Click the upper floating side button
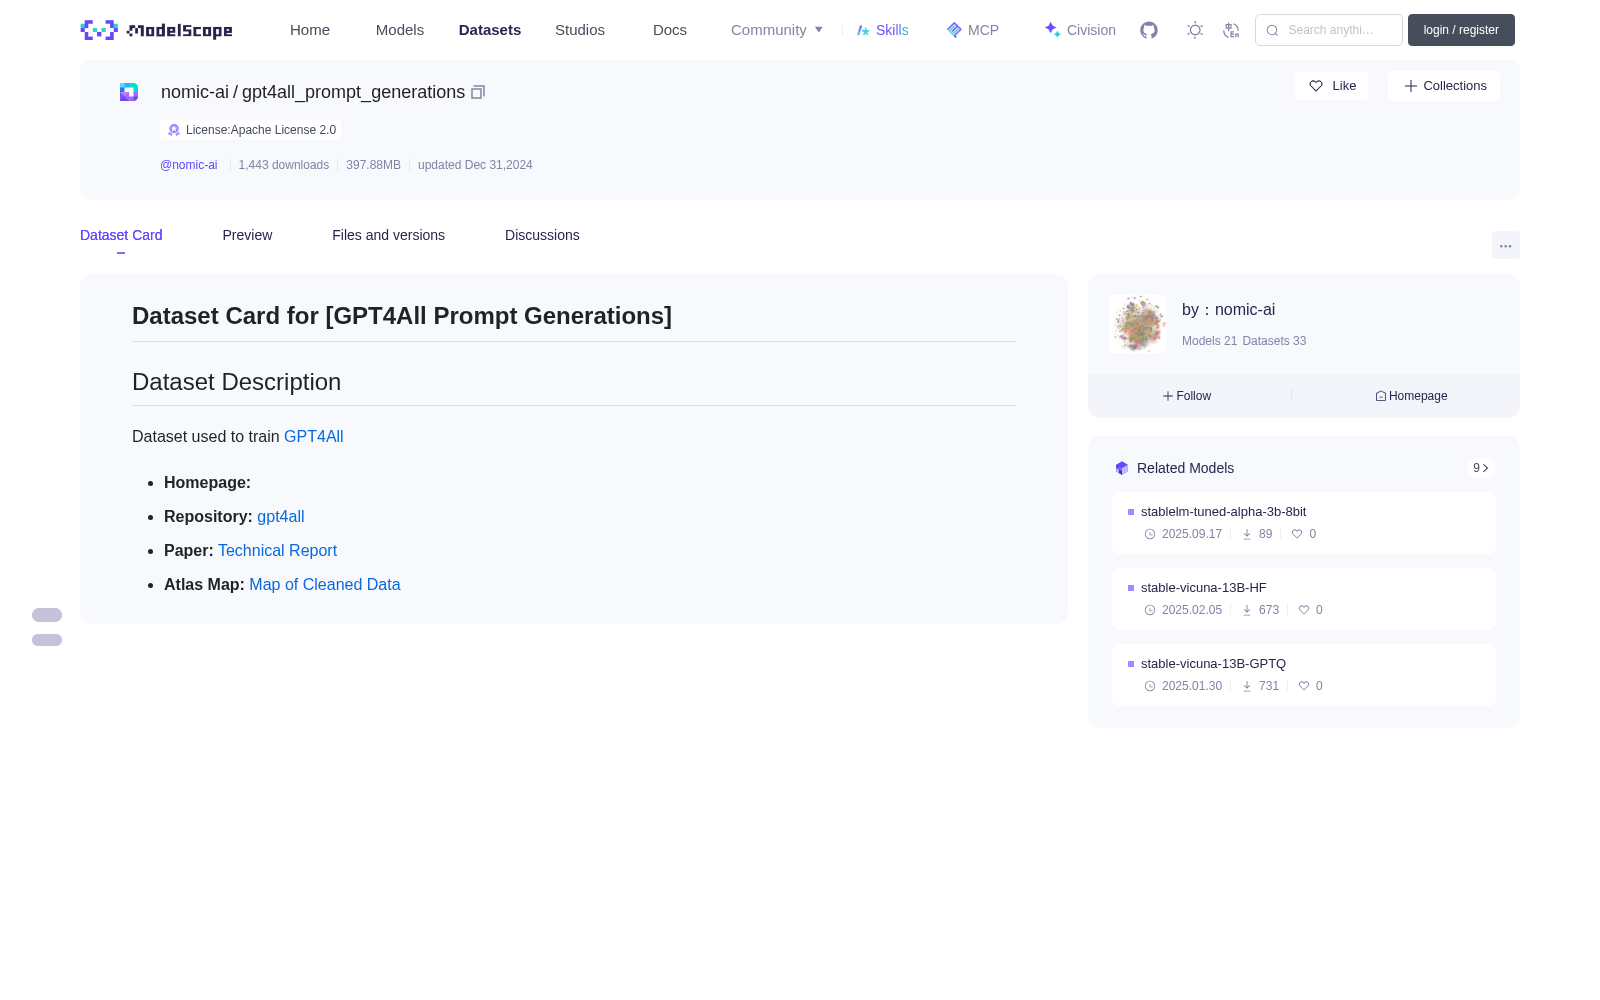This screenshot has height=1000, width=1600. coord(47,615)
